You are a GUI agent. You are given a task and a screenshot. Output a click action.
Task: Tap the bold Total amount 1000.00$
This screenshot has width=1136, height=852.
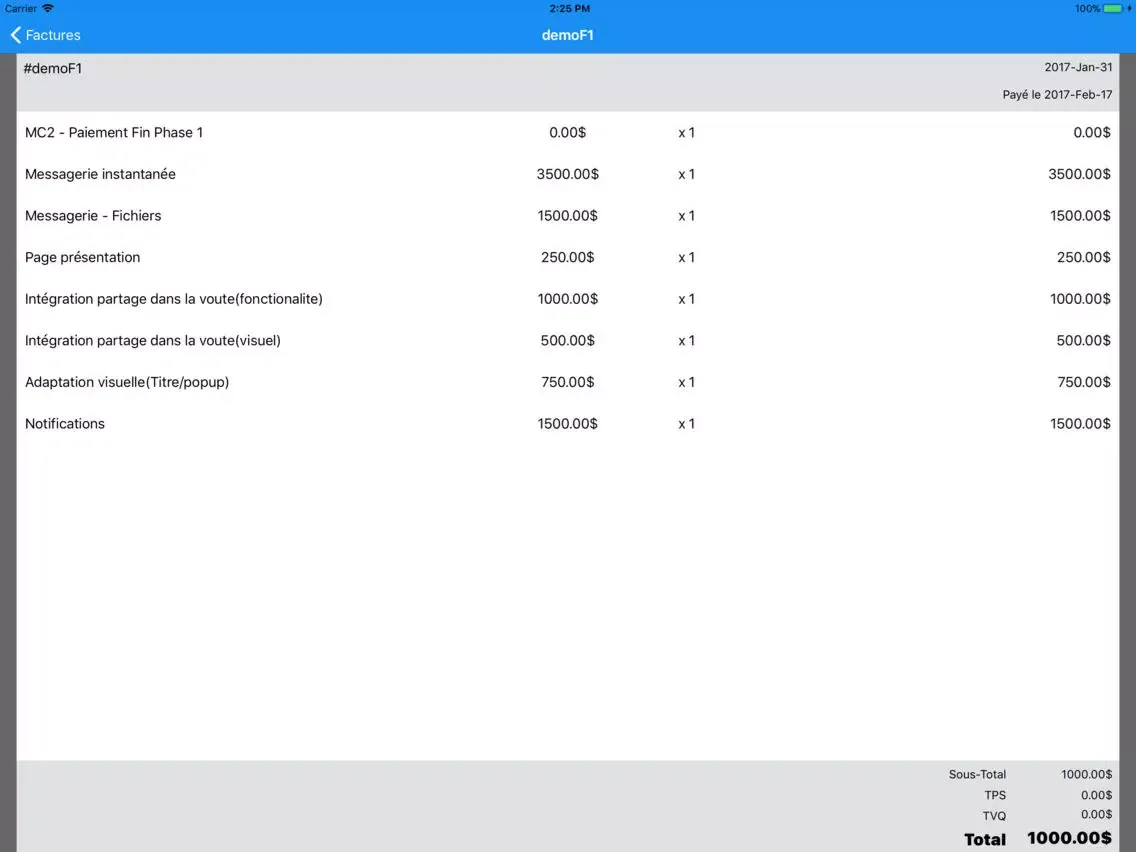point(1069,838)
